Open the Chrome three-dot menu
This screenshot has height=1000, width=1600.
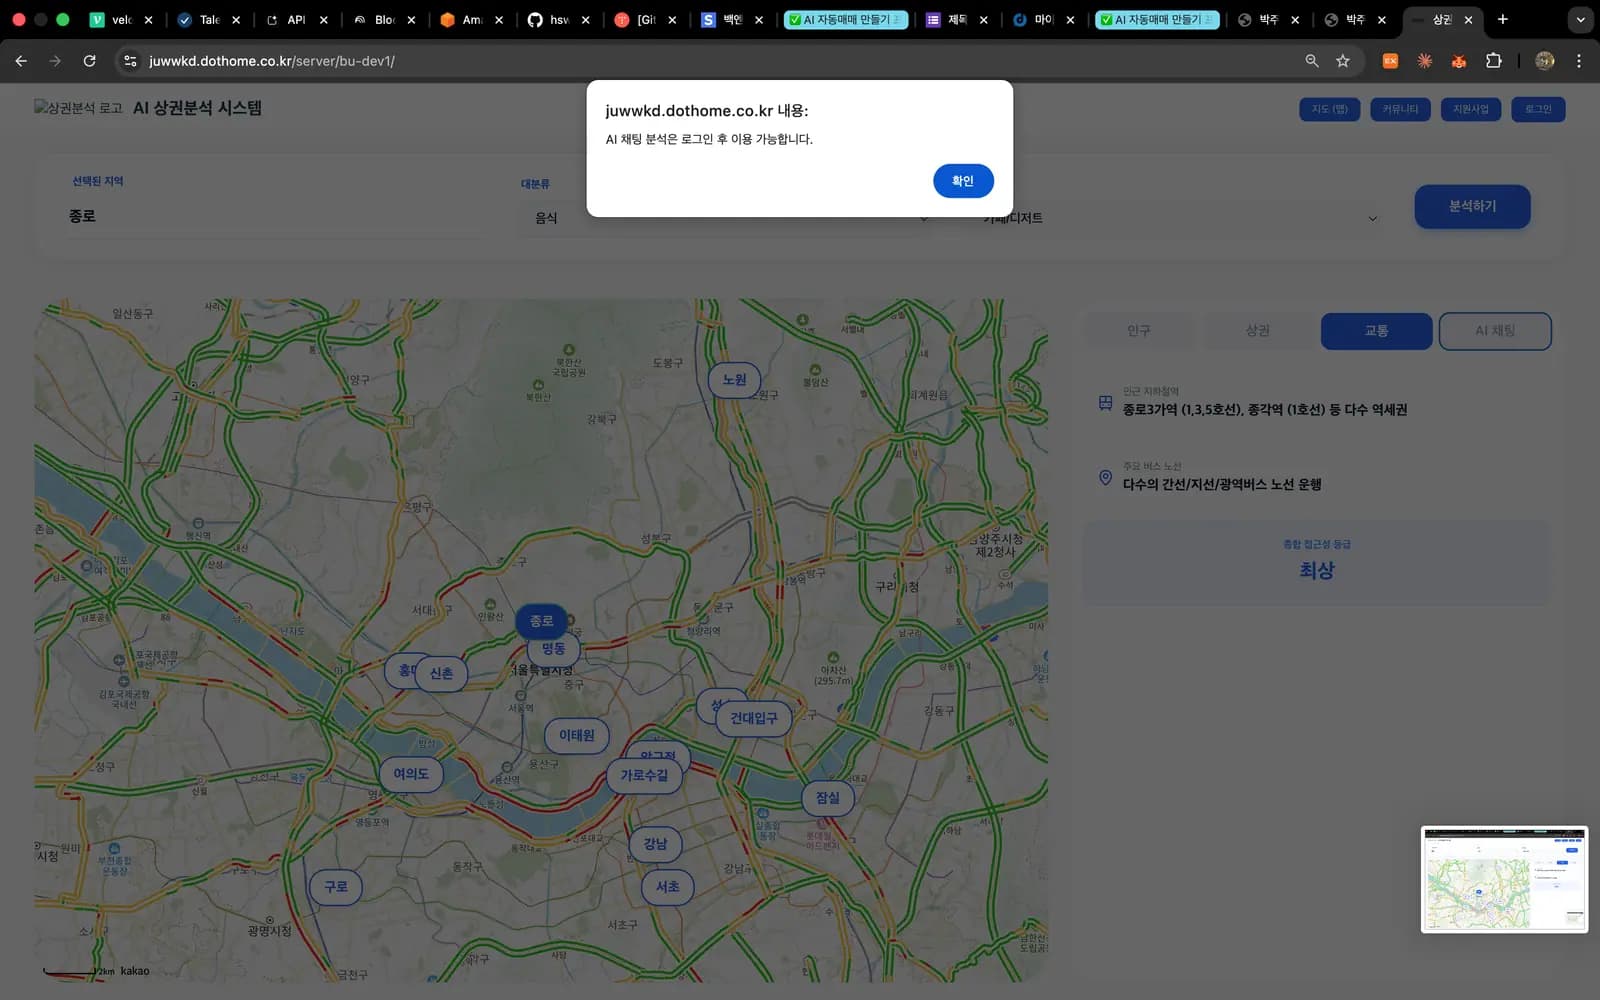coord(1579,61)
